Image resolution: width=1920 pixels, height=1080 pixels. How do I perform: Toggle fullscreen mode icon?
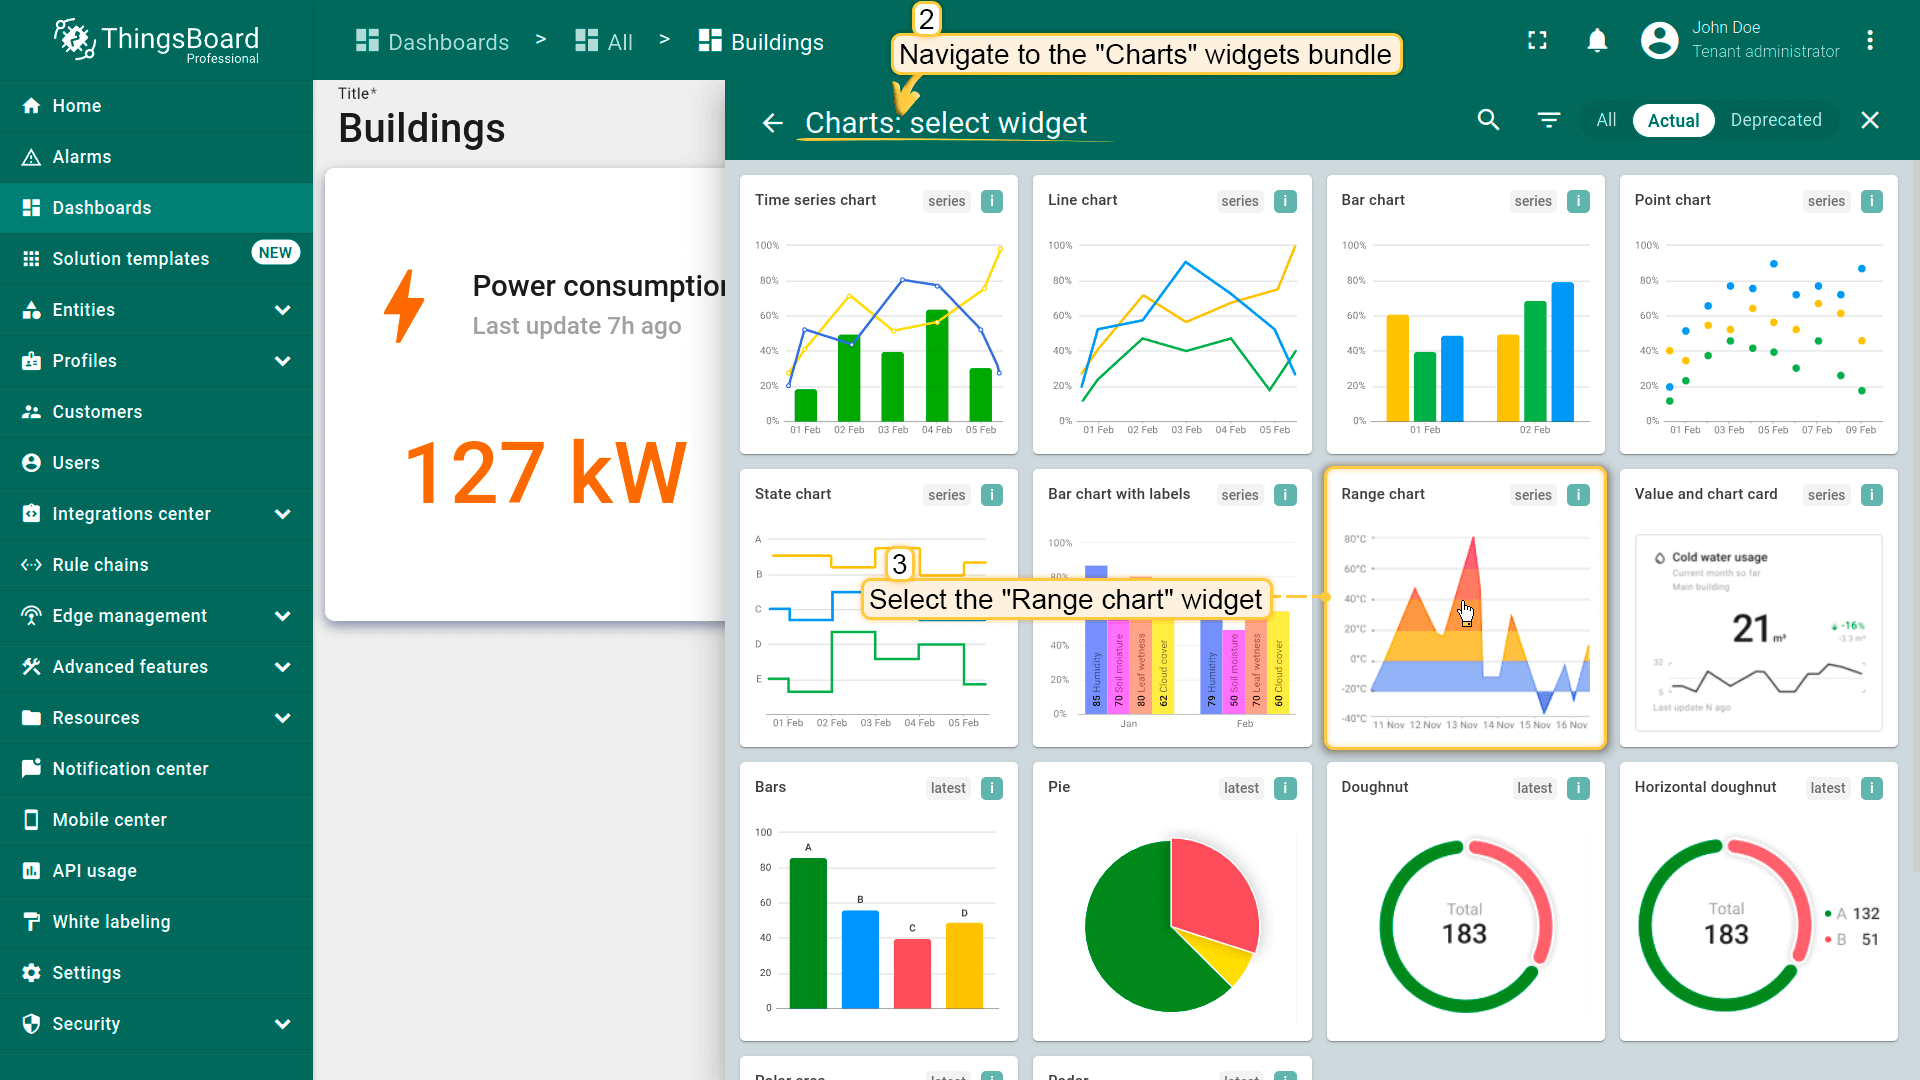(x=1537, y=40)
